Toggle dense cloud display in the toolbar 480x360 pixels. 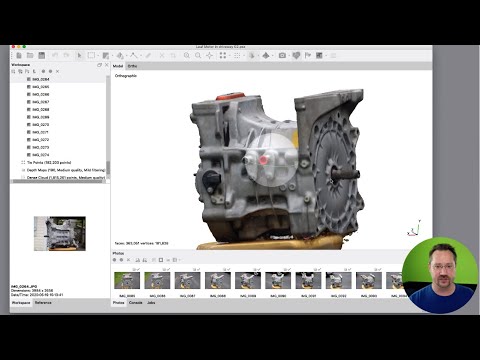tap(237, 55)
